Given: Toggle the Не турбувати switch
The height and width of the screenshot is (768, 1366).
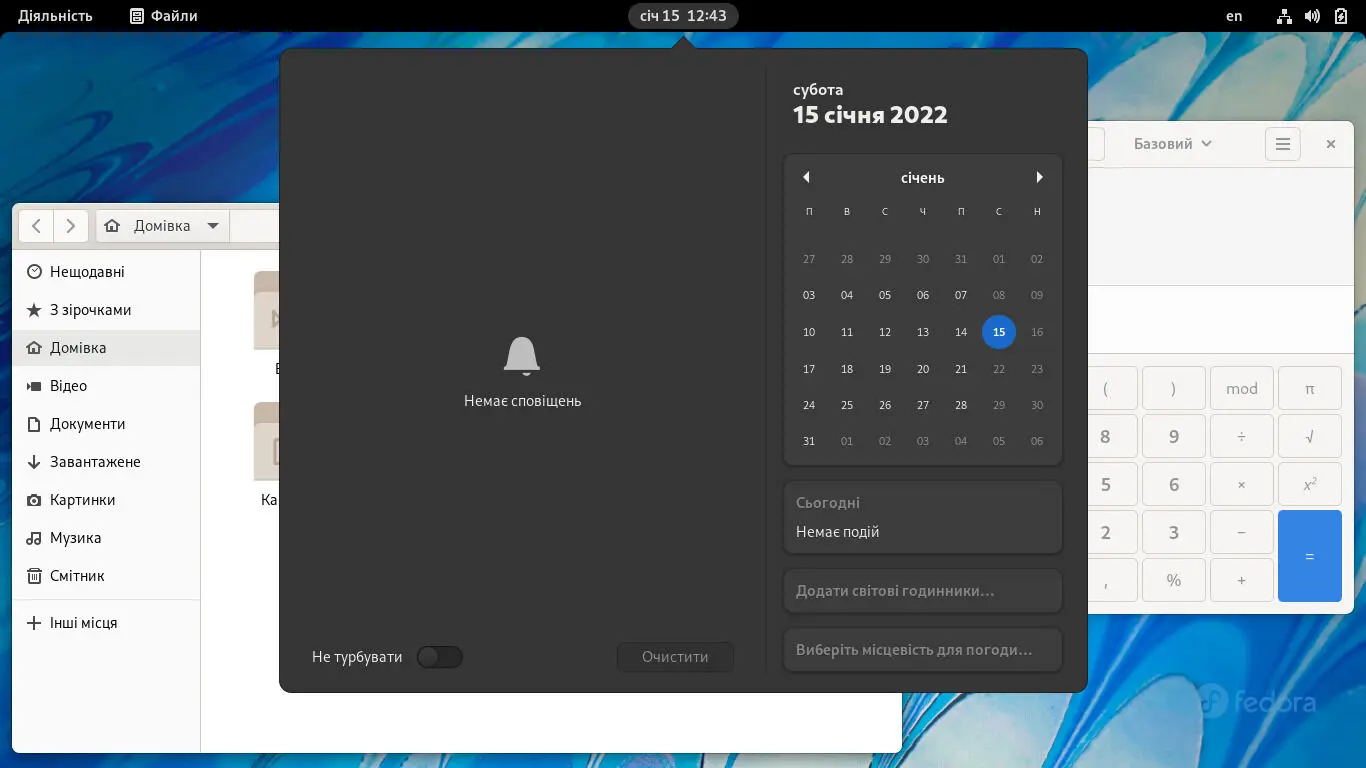Looking at the screenshot, I should point(440,657).
